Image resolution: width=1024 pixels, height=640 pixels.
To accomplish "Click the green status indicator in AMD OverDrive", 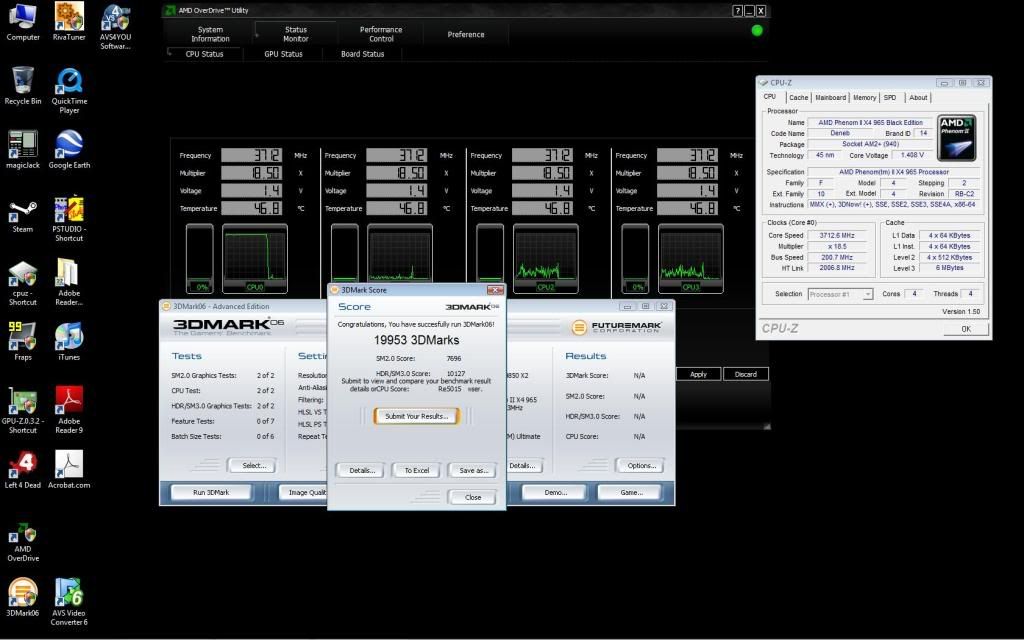I will (x=757, y=30).
